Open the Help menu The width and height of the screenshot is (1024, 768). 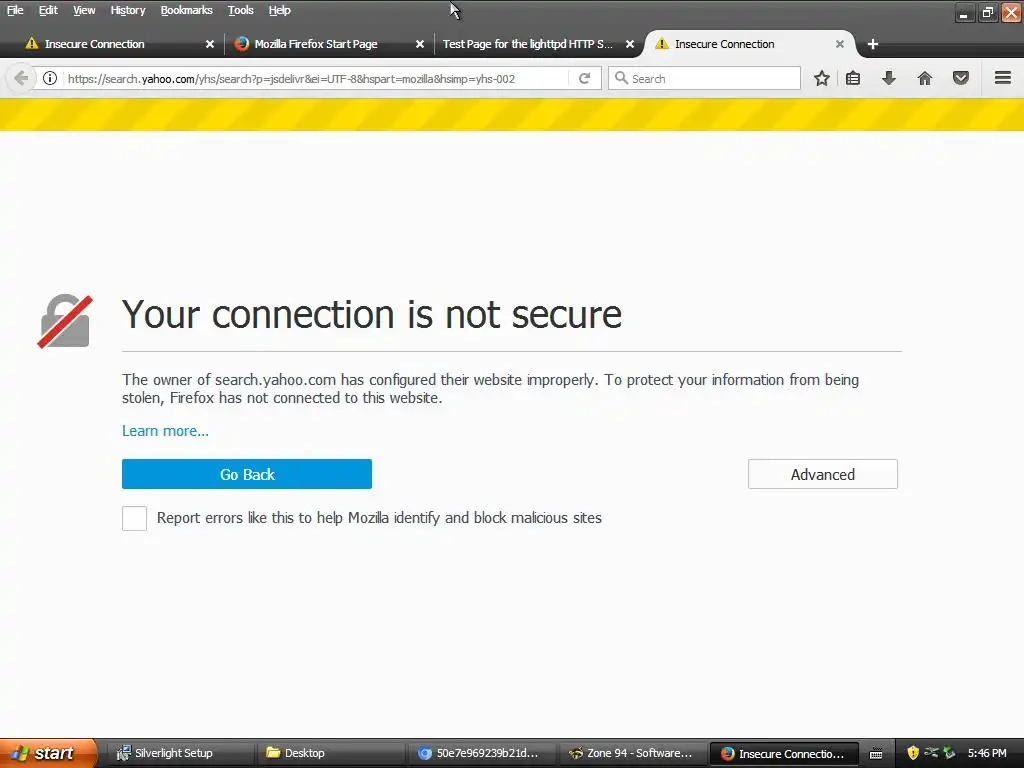click(x=280, y=10)
